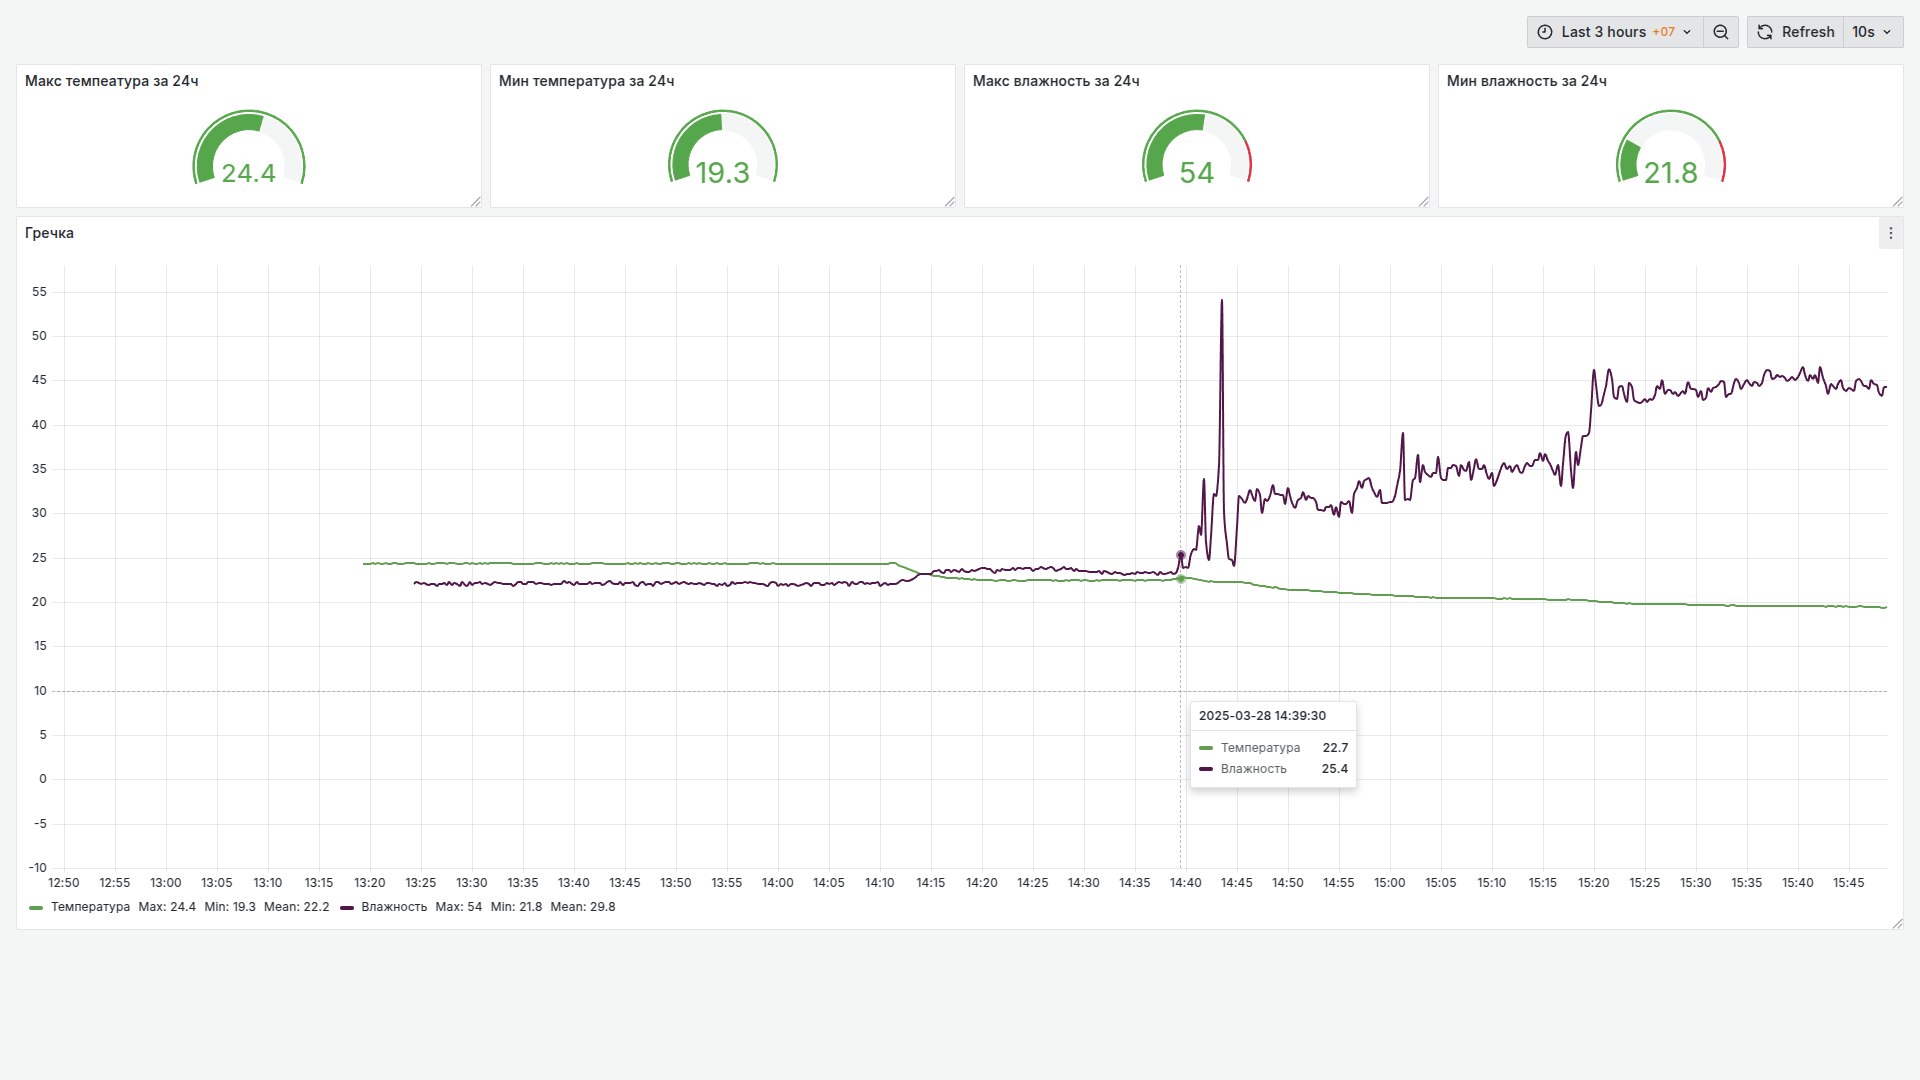Click resize handle of Мин температура panel
Screen dimensions: 1920x1080
(950, 202)
